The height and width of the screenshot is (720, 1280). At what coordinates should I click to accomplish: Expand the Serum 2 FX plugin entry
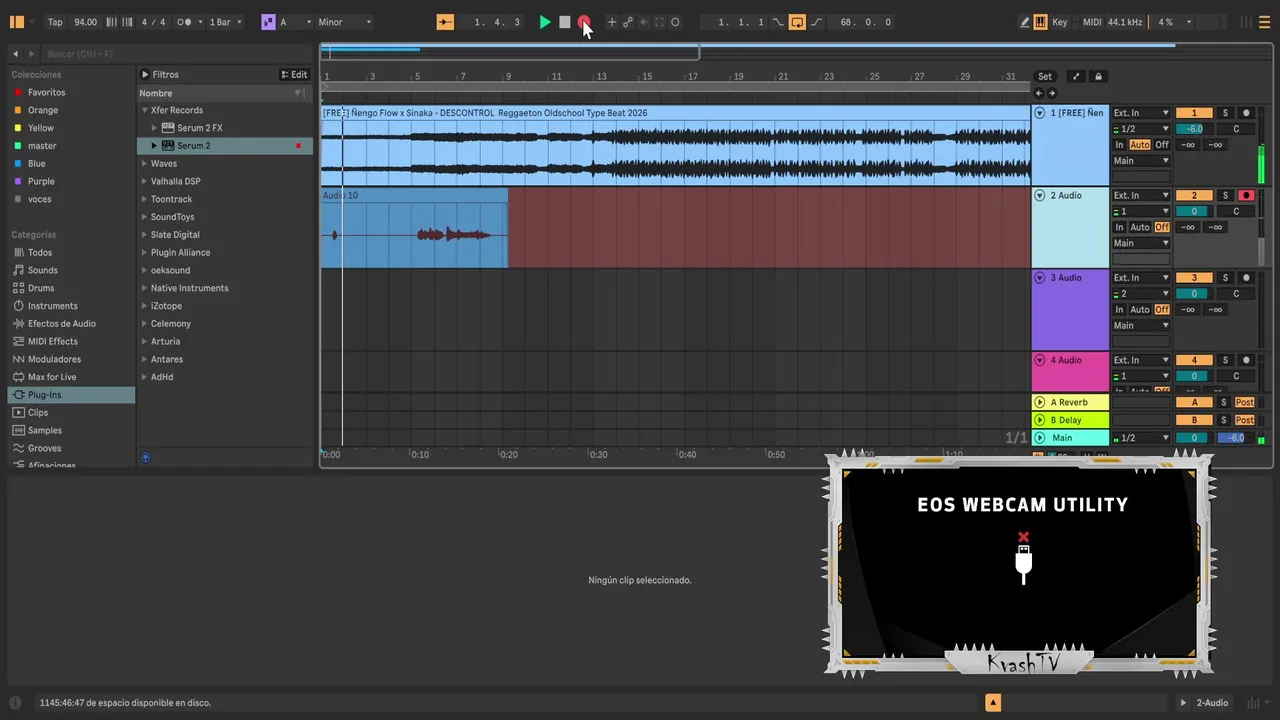155,128
